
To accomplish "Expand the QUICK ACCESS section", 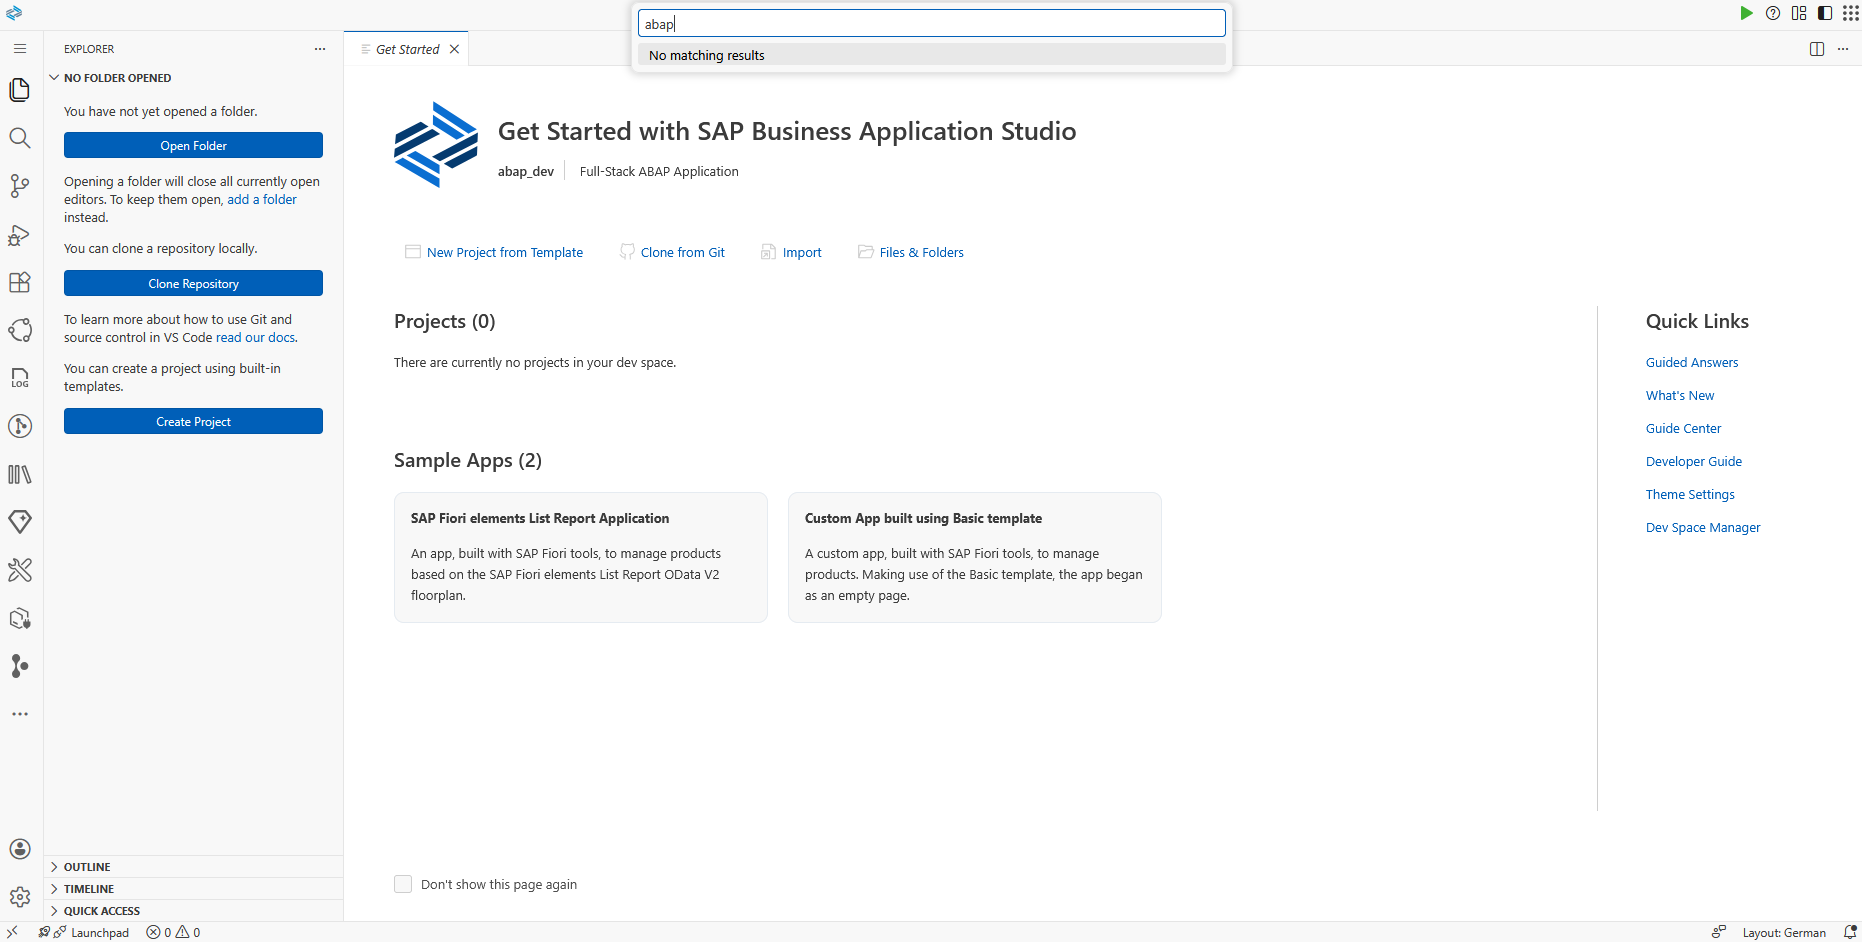I will [x=102, y=911].
